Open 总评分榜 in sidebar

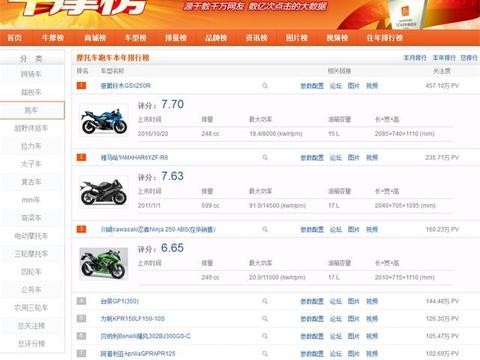coord(31,344)
